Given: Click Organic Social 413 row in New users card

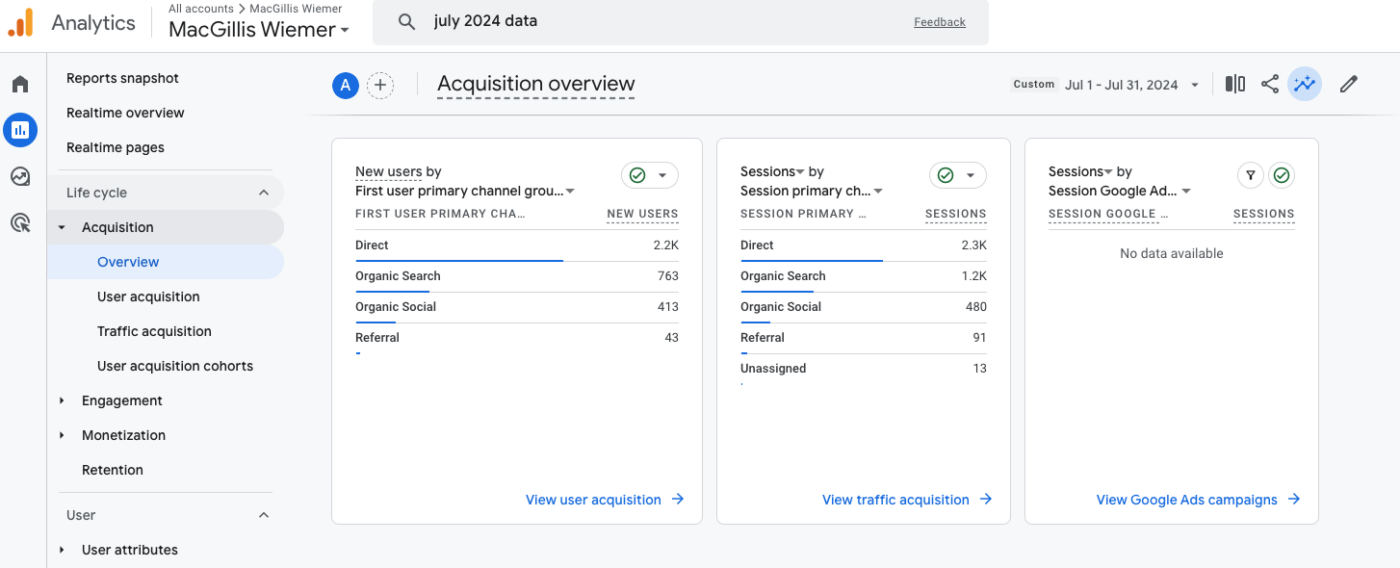Looking at the screenshot, I should tap(517, 308).
